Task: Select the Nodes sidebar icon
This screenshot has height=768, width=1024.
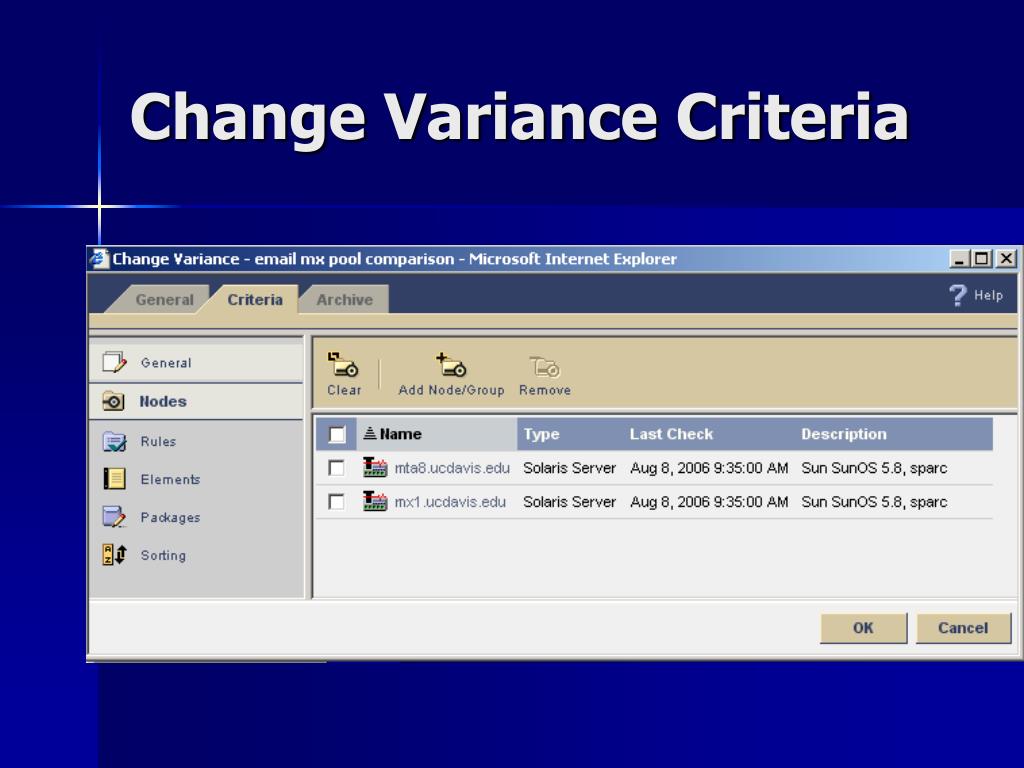Action: coord(114,401)
